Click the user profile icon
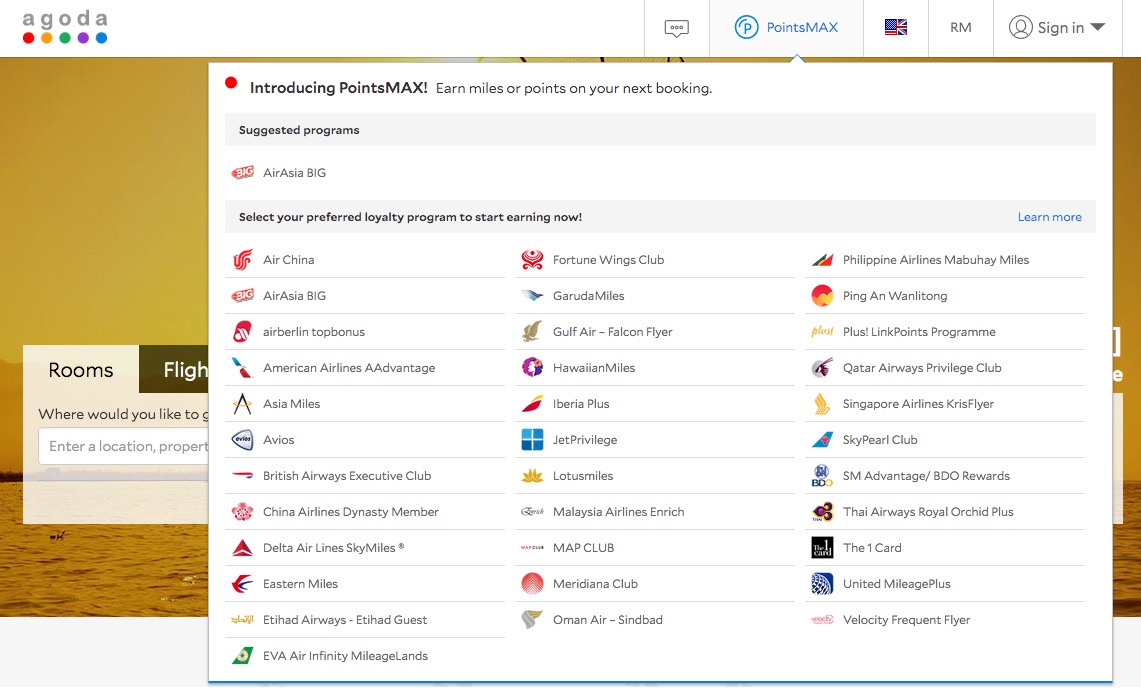This screenshot has width=1141, height=688. (1020, 28)
